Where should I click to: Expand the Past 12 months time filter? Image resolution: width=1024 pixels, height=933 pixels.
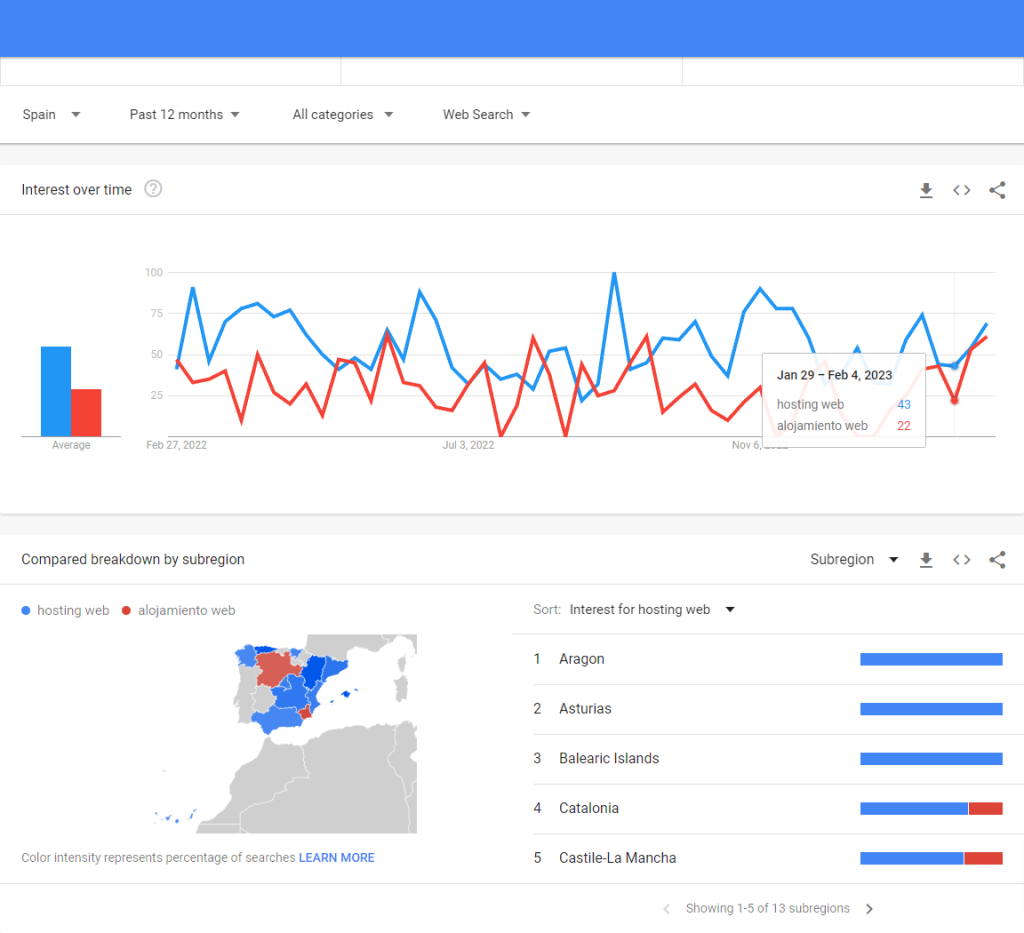point(185,115)
